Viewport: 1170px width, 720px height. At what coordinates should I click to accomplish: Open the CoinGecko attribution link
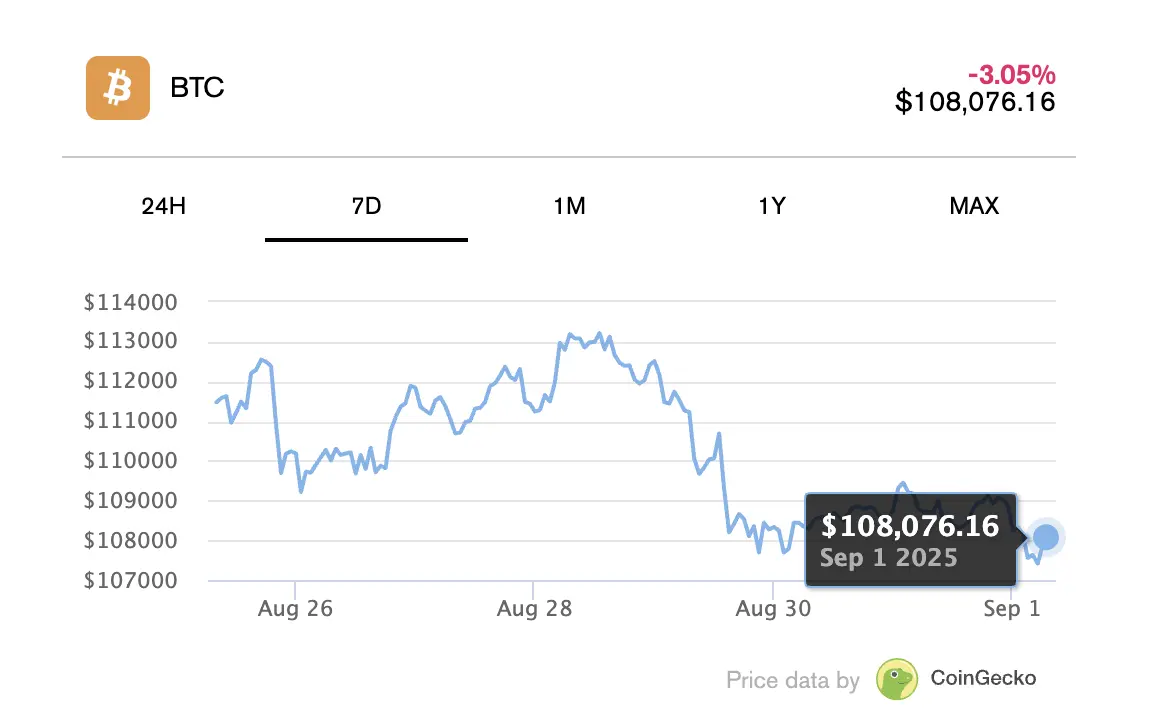click(983, 679)
